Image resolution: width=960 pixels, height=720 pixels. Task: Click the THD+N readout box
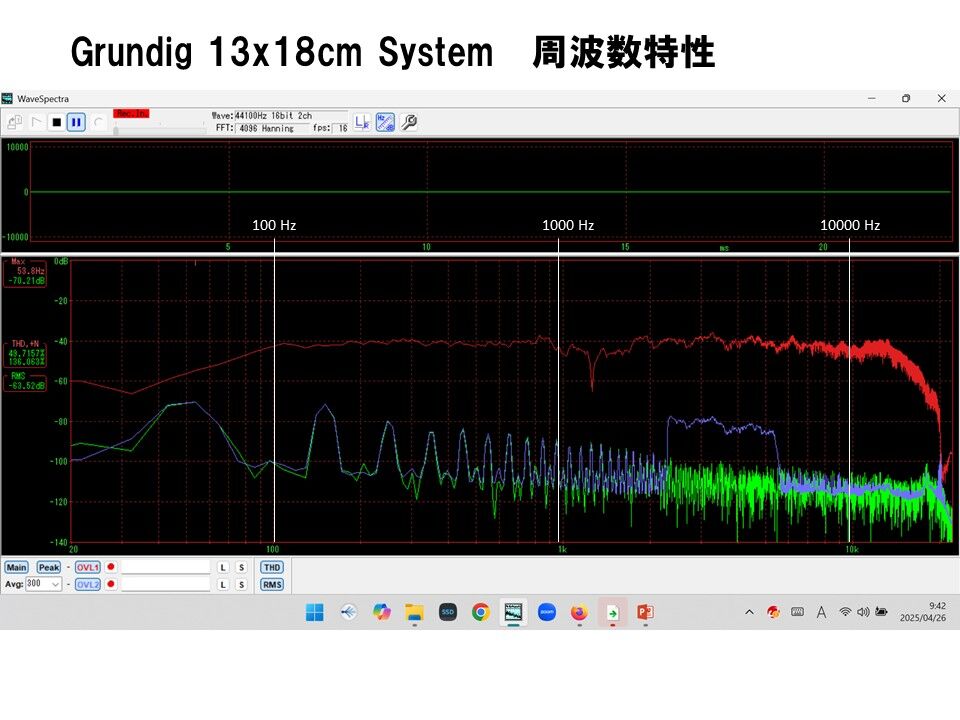[25, 353]
